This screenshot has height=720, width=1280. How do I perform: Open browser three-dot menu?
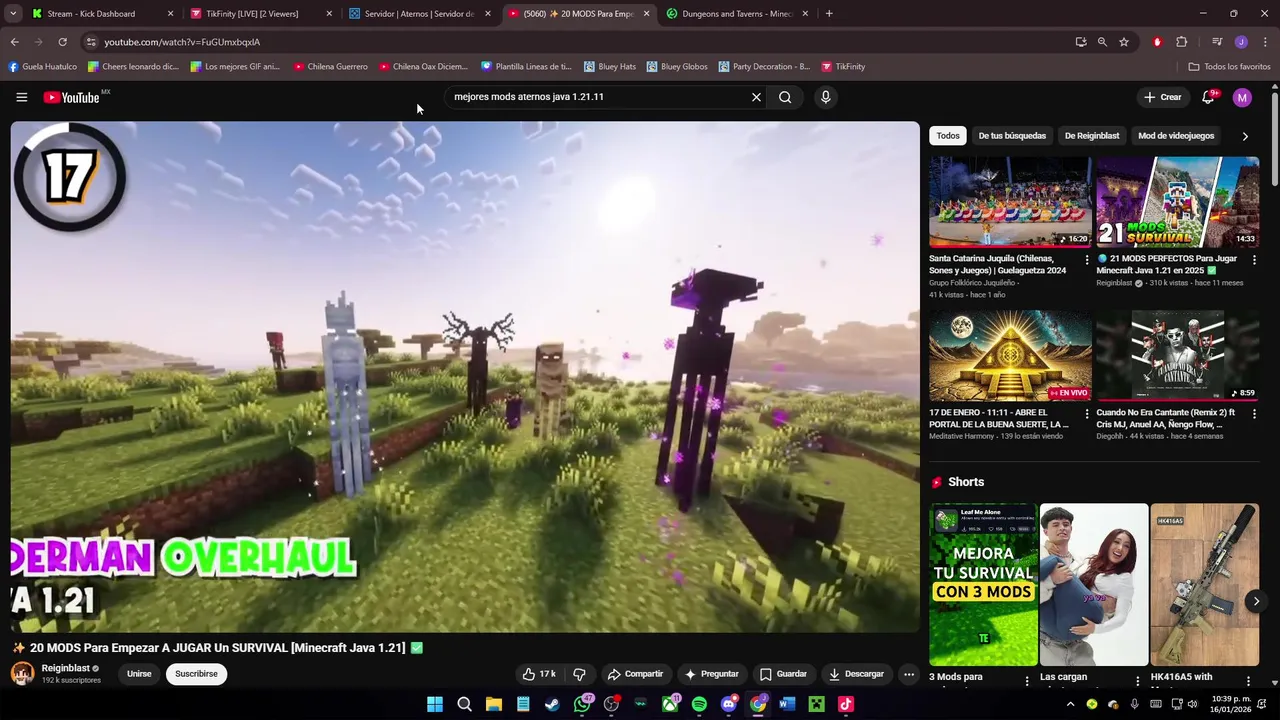coord(1265,42)
